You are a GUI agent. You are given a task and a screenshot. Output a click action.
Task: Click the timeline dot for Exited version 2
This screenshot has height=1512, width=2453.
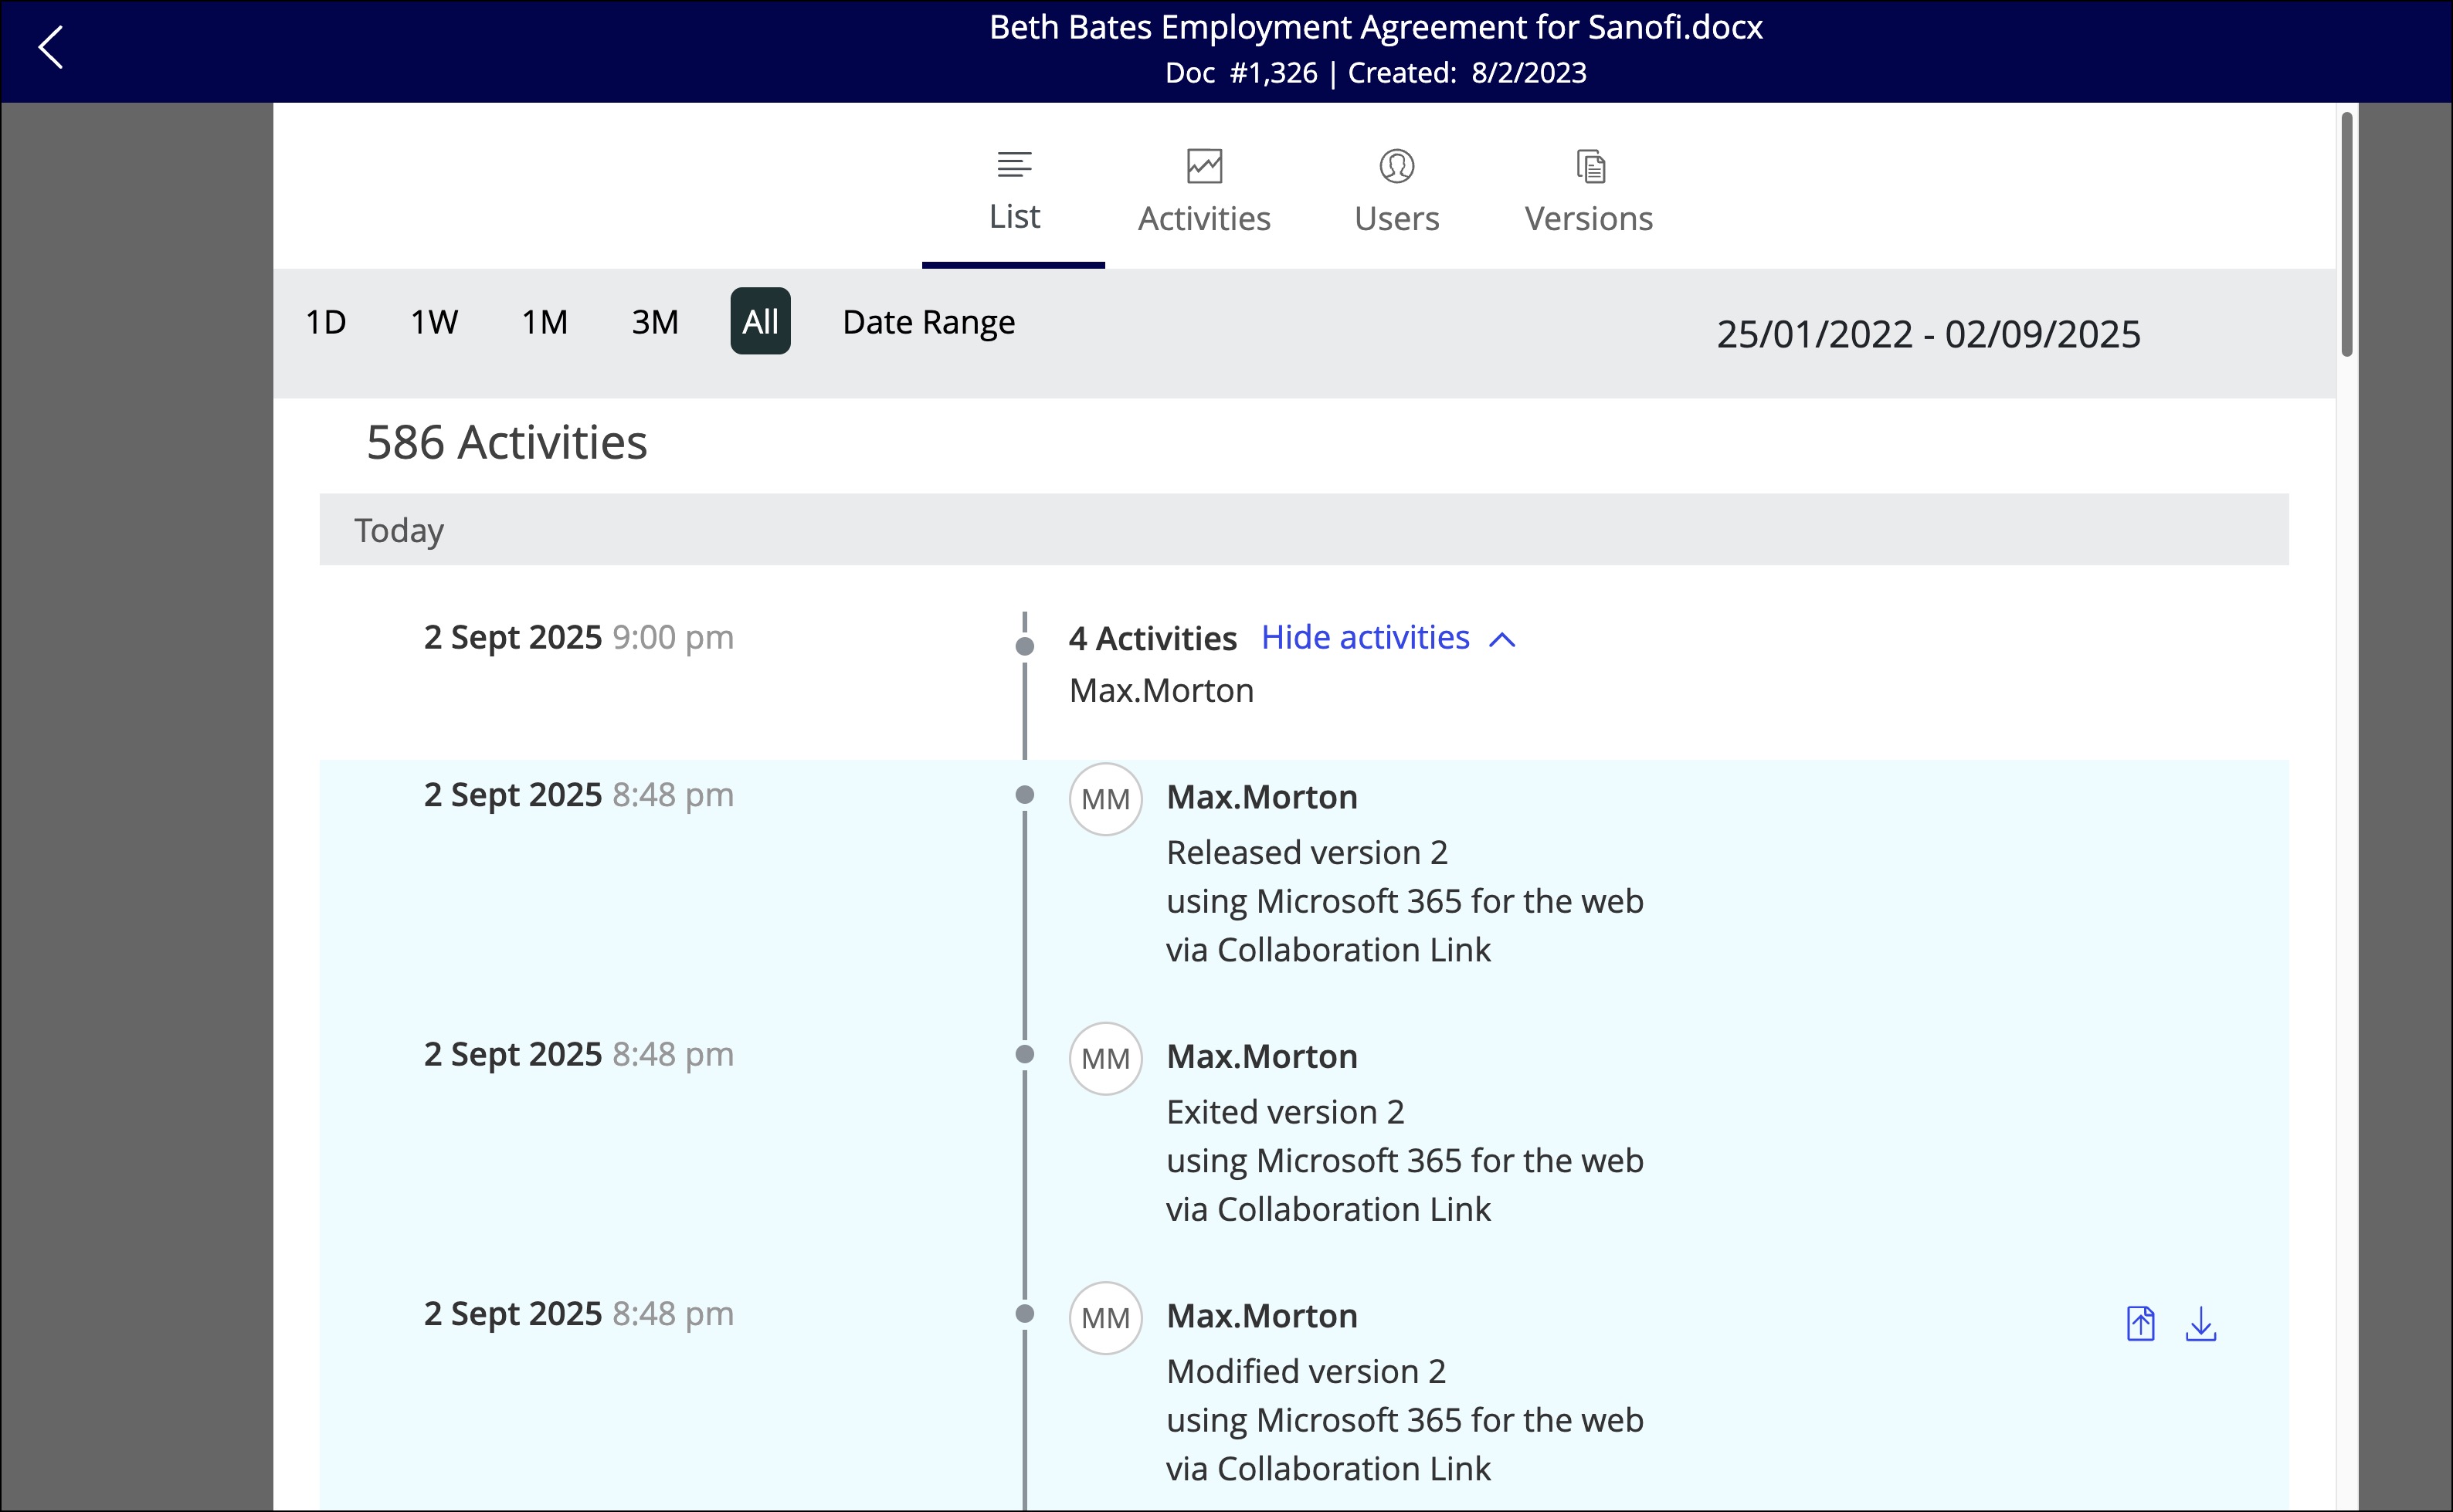(1024, 1054)
